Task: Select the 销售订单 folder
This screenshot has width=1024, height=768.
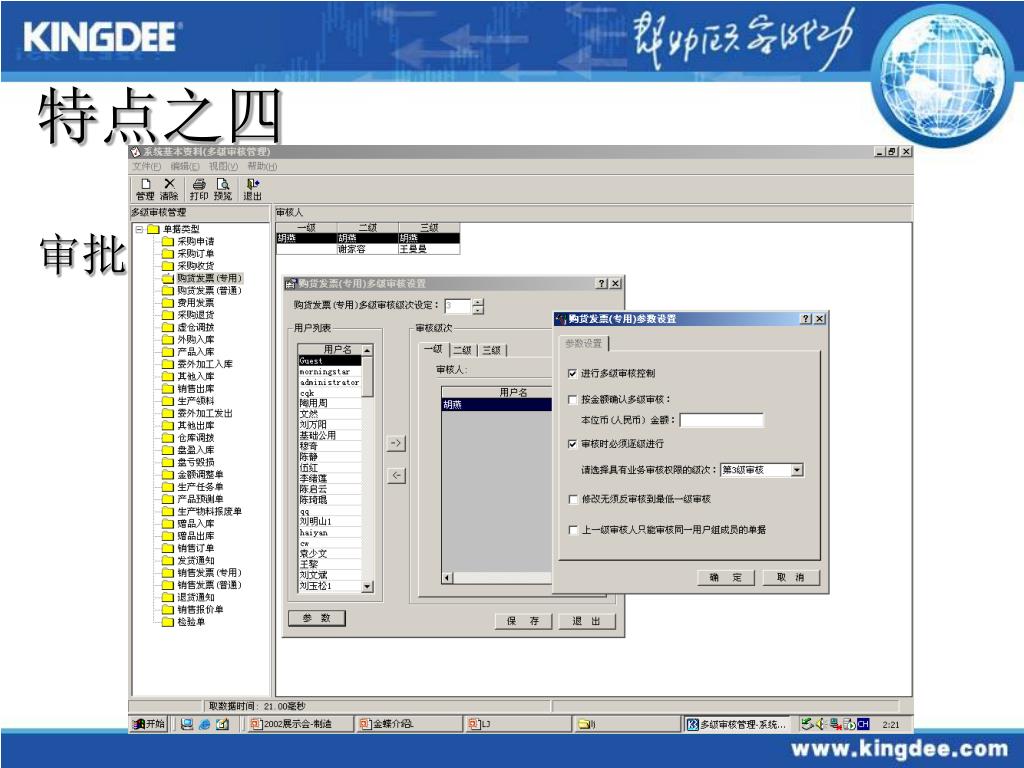Action: (188, 549)
